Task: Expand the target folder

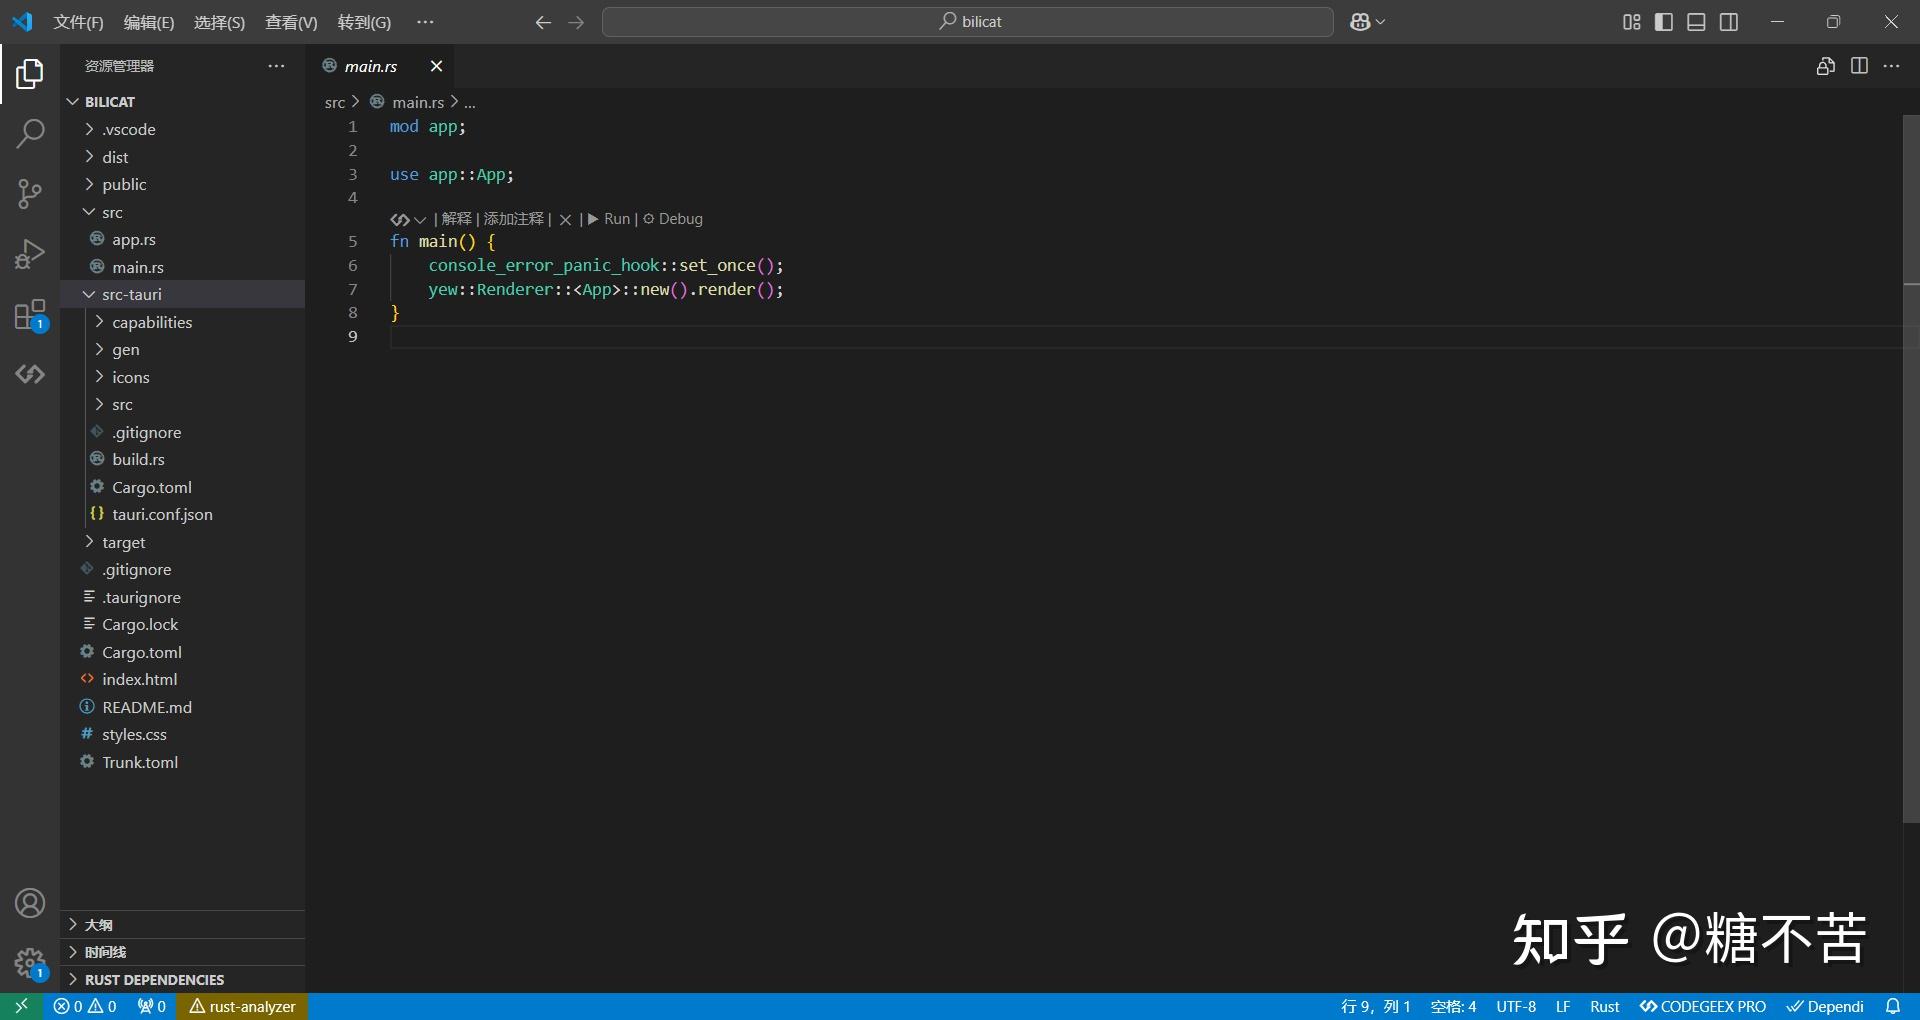Action: [123, 542]
